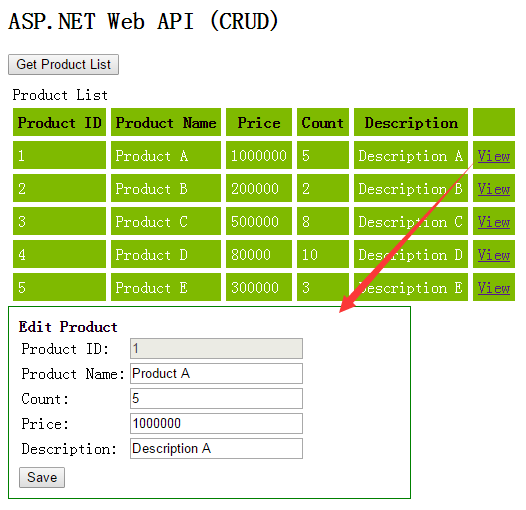Select the cell 'Product E'
Screen dimensions: 526x510
point(166,287)
